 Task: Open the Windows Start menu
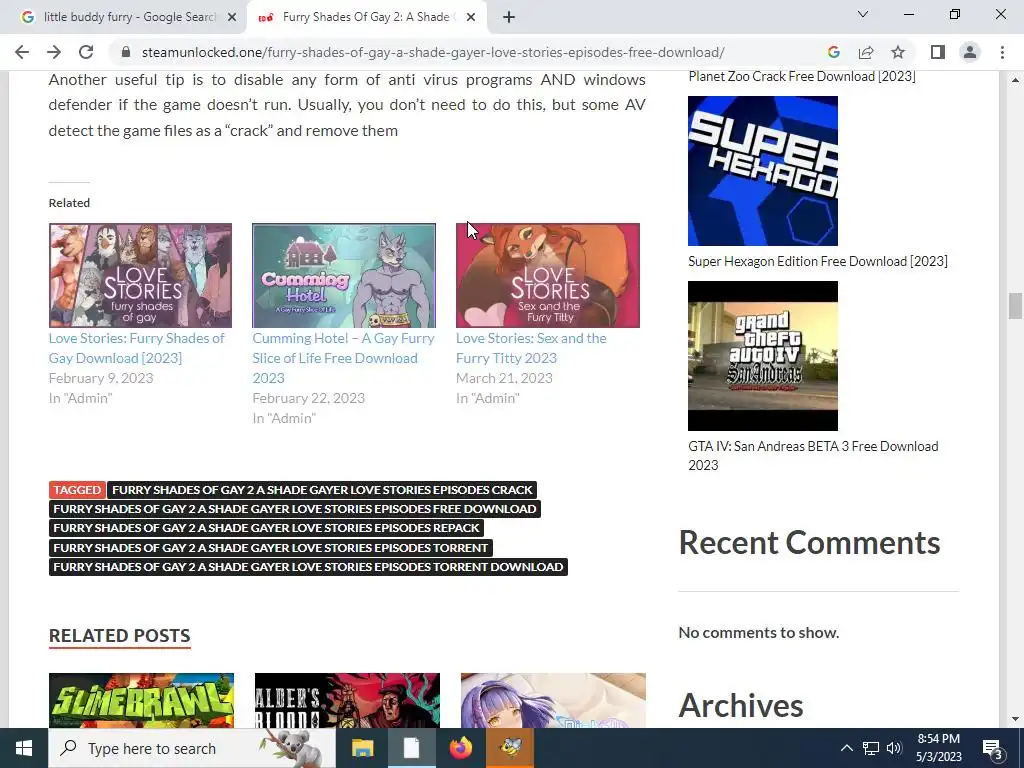[x=24, y=748]
